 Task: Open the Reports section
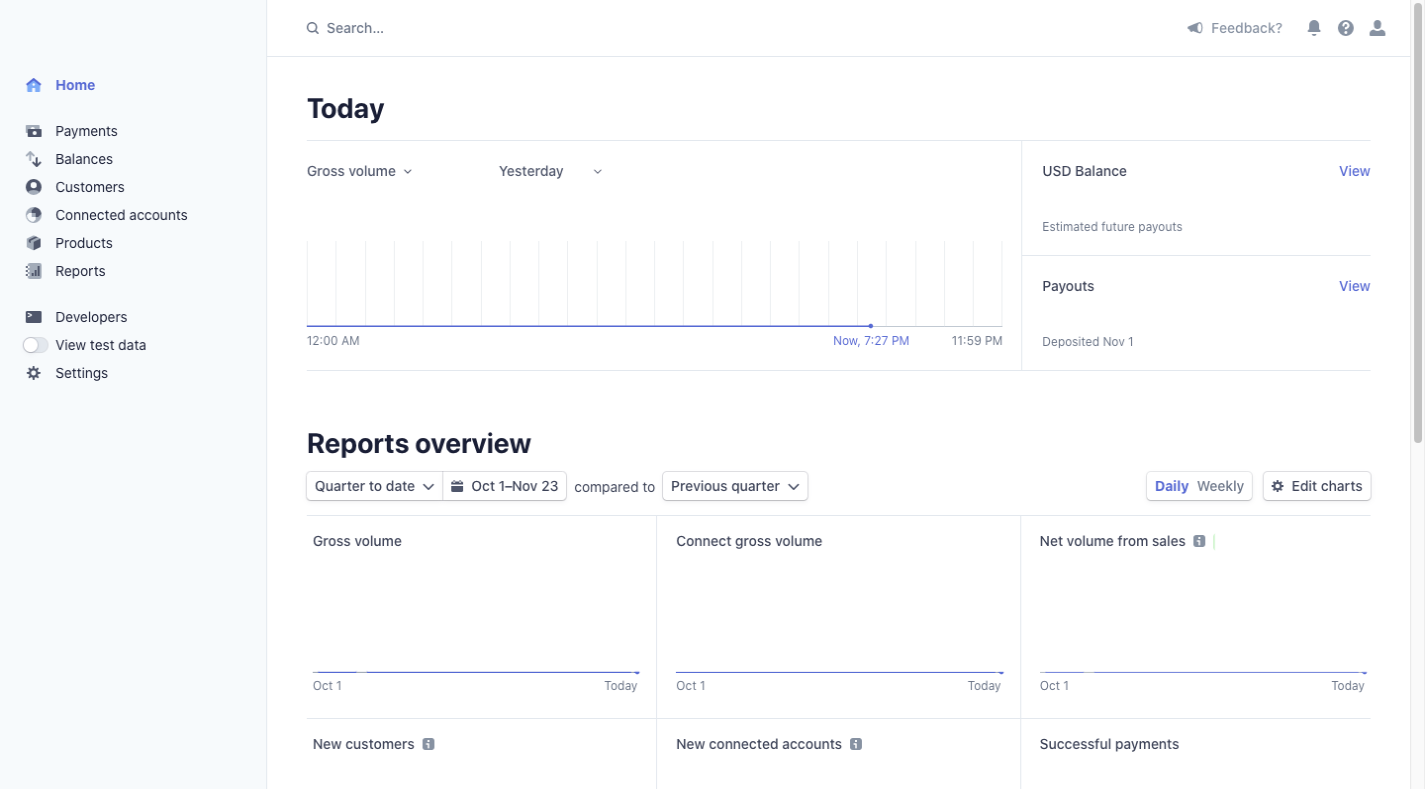pyautogui.click(x=79, y=271)
